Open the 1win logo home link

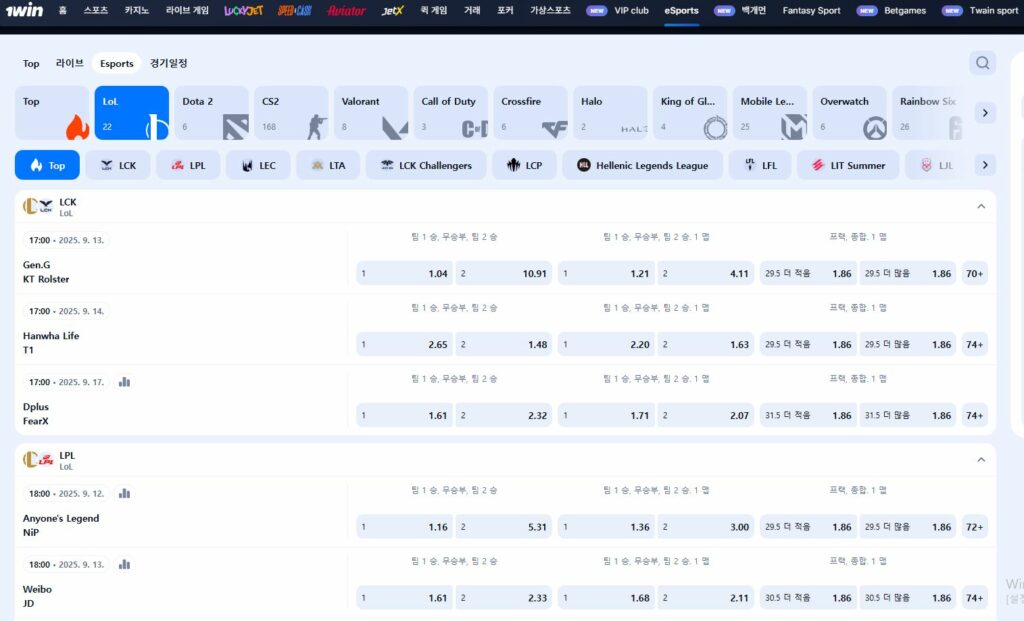click(x=24, y=10)
